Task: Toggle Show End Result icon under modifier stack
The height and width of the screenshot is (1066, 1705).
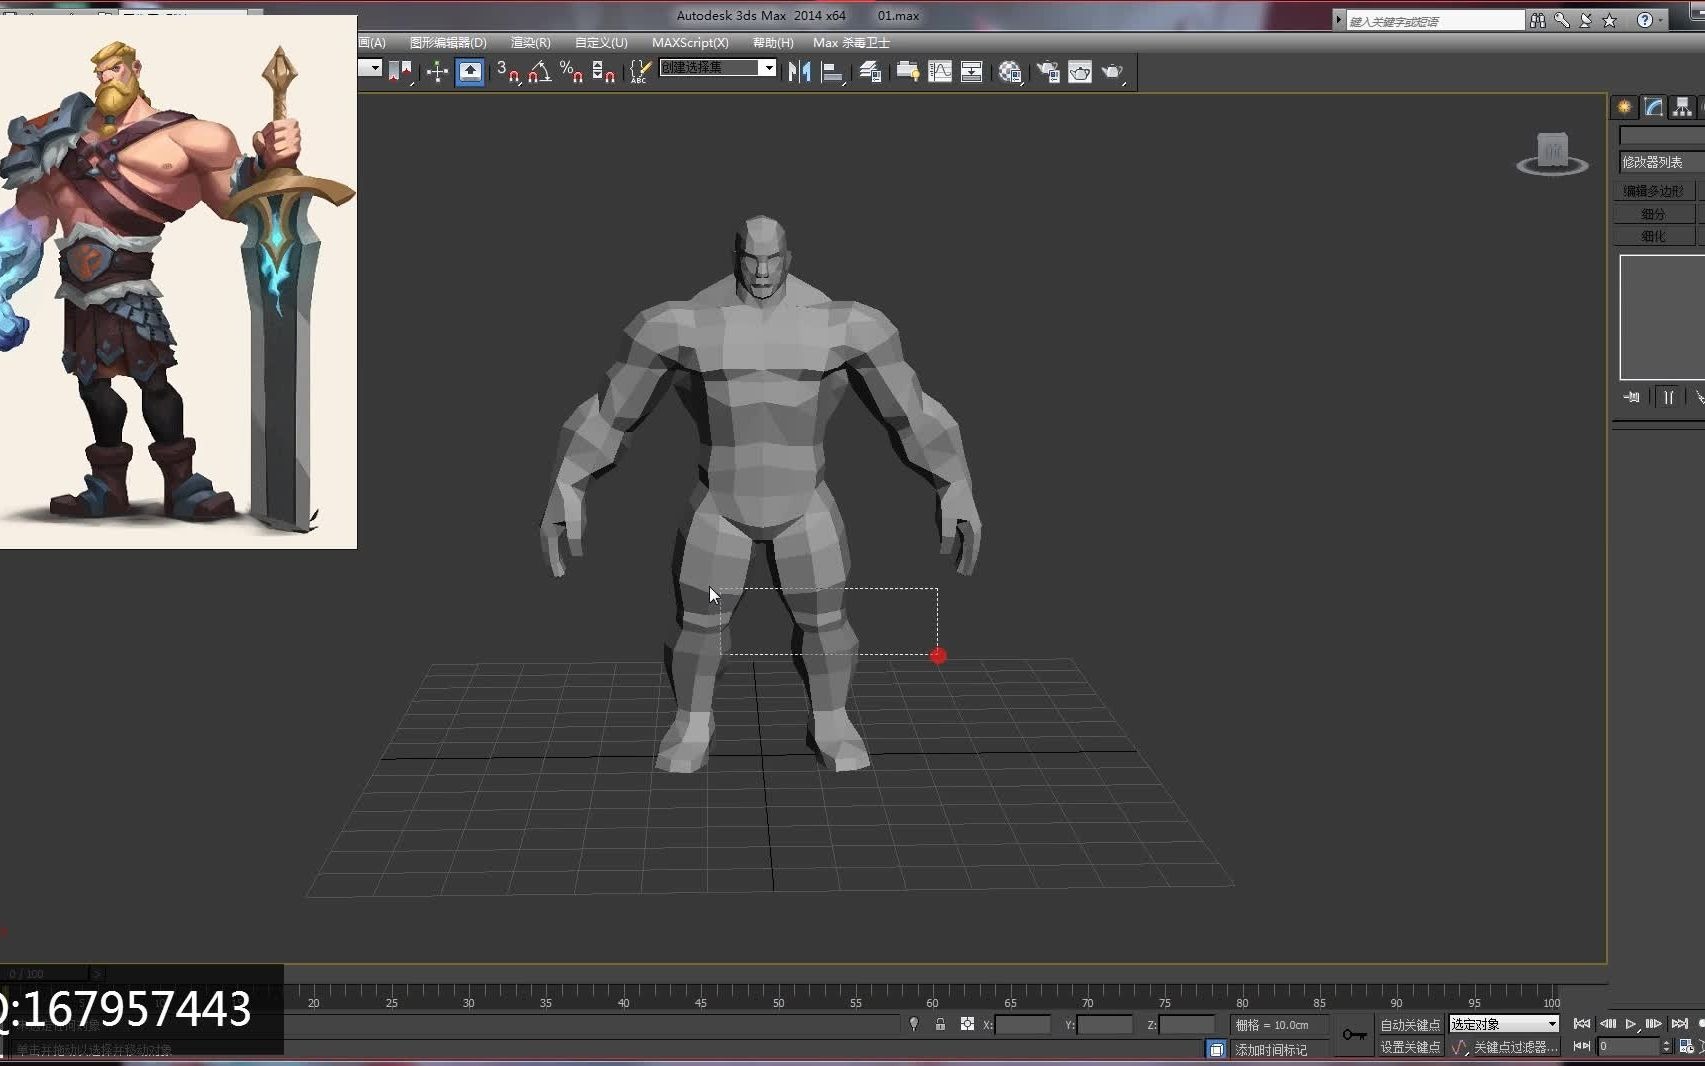Action: (x=1668, y=397)
